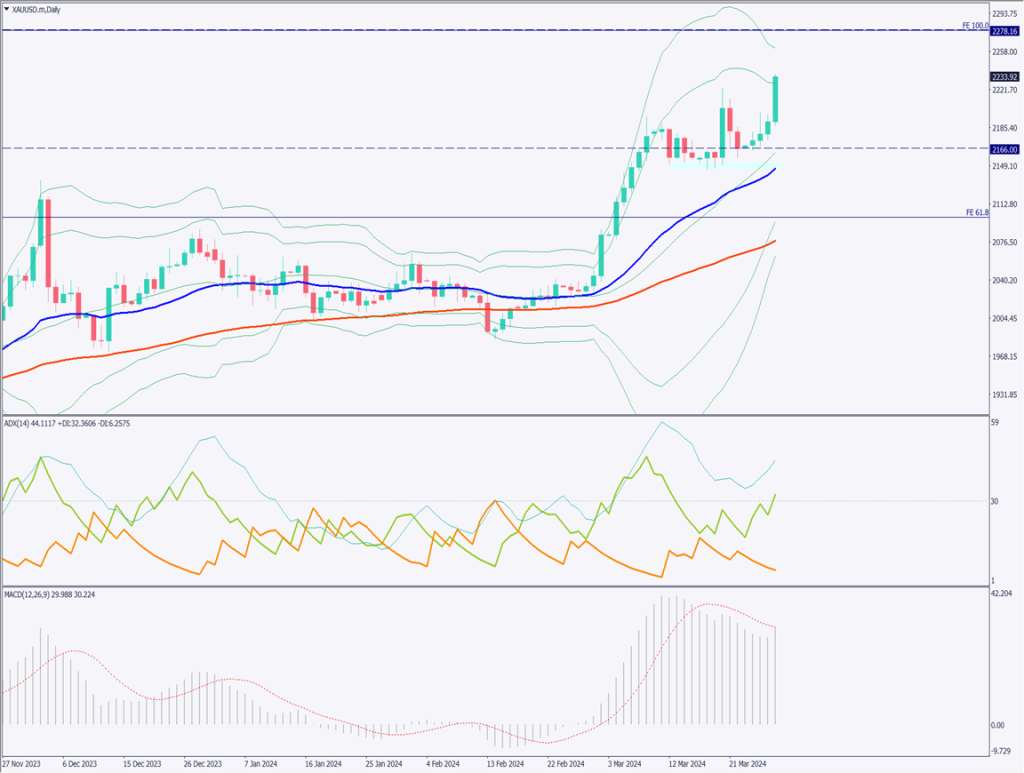Click the triangle arrow beside XAUUSD.m,Daily
Screen dimensions: 1024x773
click(x=7, y=8)
